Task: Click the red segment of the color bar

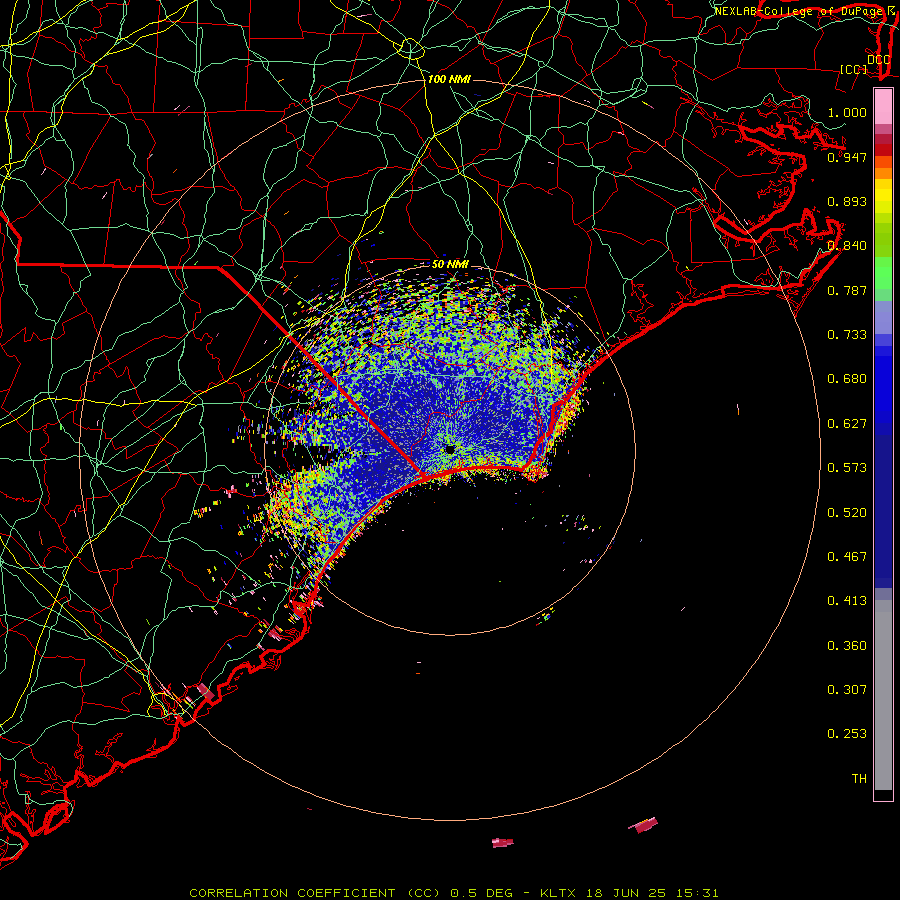Action: [x=883, y=150]
